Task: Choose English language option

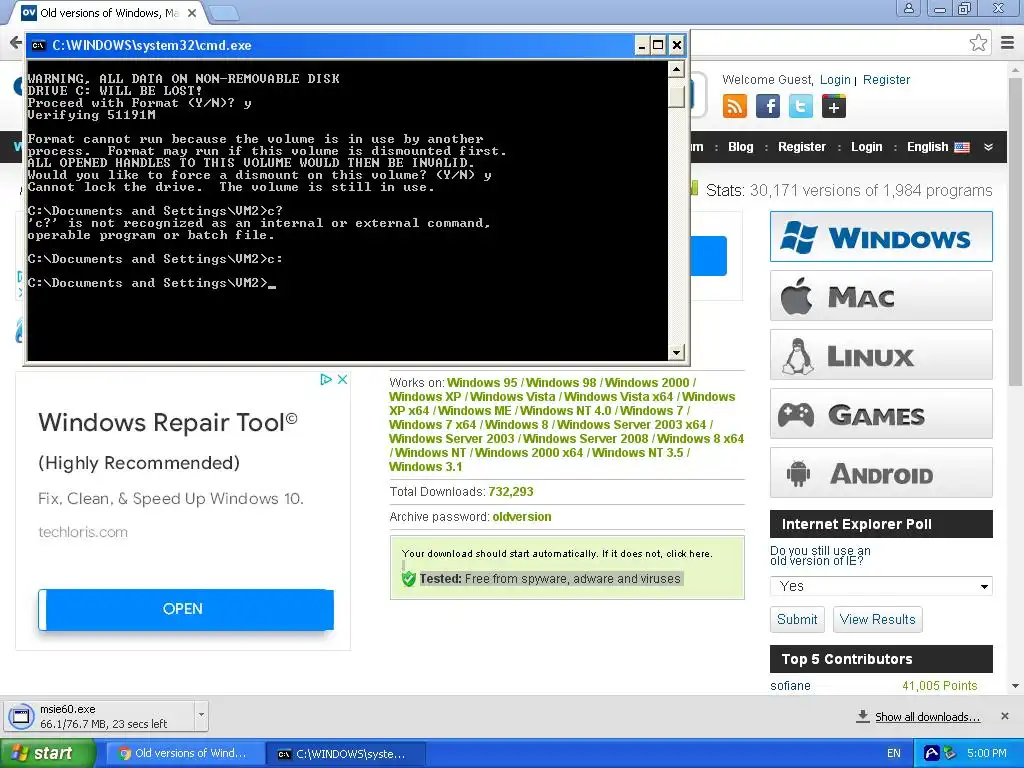Action: tap(938, 147)
